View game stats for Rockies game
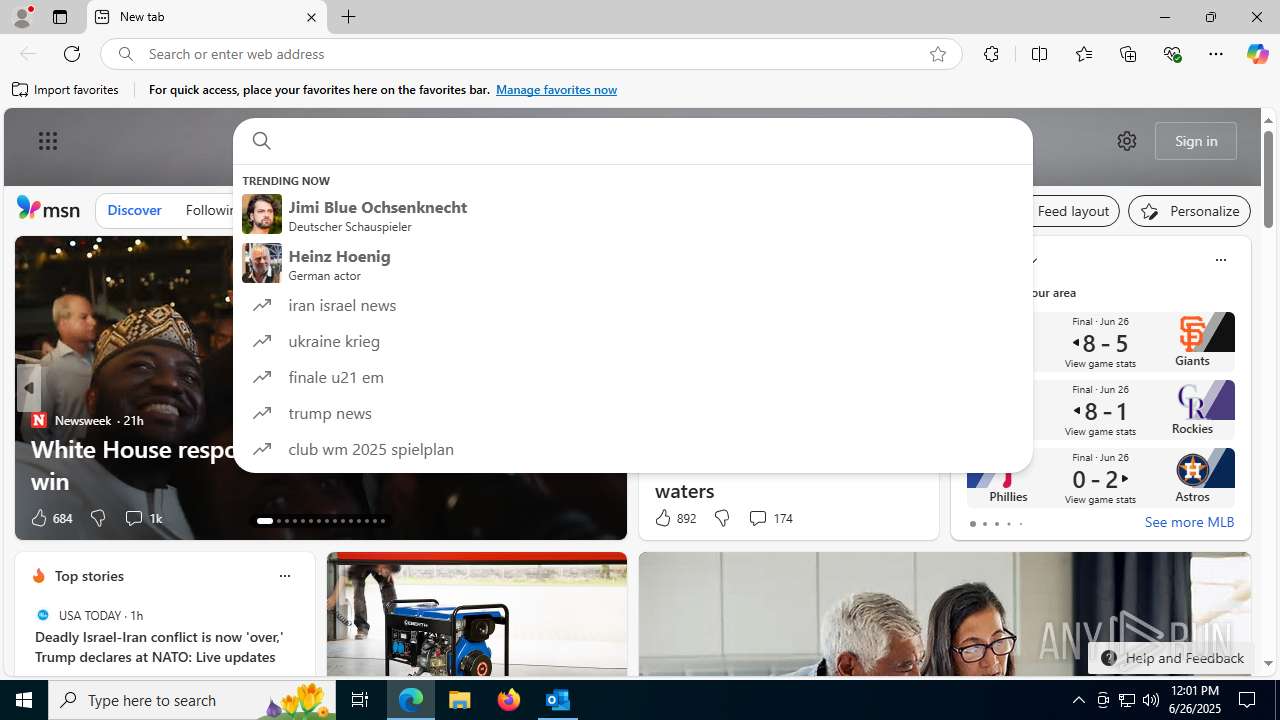Viewport: 1280px width, 720px height. [1100, 432]
